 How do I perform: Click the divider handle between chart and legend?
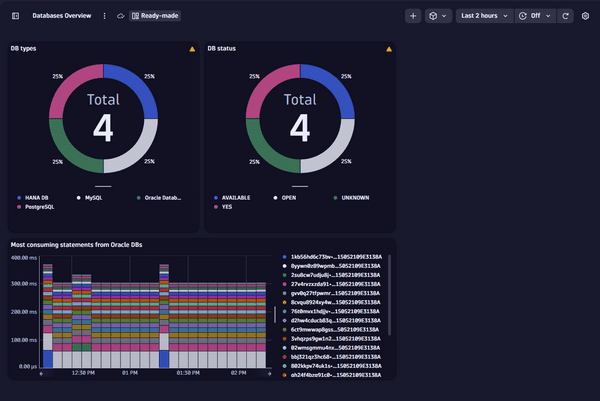click(x=275, y=315)
